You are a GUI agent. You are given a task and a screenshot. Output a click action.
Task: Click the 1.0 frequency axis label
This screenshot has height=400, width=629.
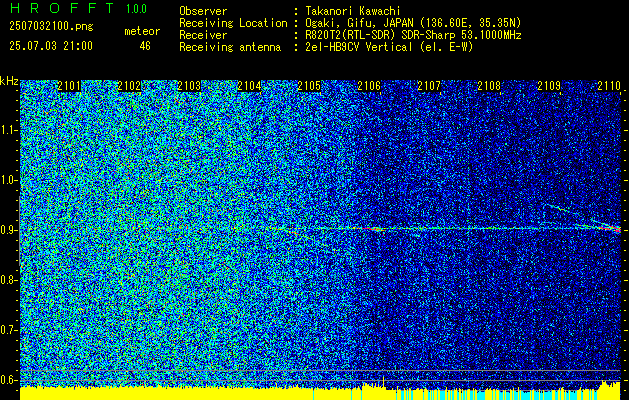tap(8, 181)
